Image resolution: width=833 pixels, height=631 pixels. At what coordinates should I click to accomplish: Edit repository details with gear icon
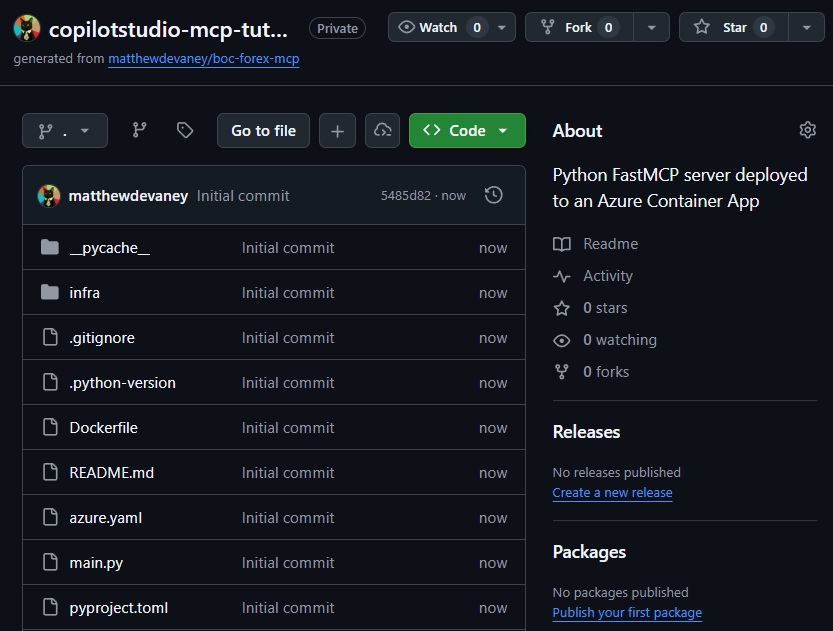pyautogui.click(x=808, y=130)
